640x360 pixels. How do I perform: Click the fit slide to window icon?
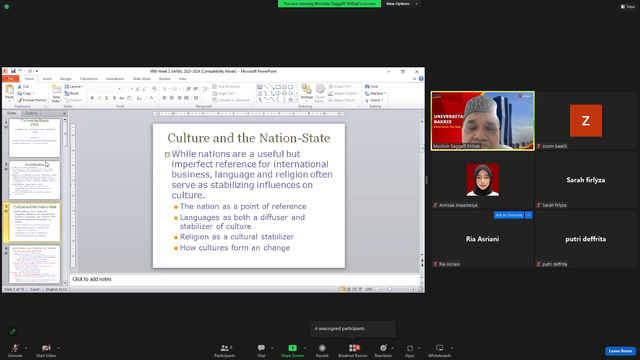pyautogui.click(x=420, y=289)
